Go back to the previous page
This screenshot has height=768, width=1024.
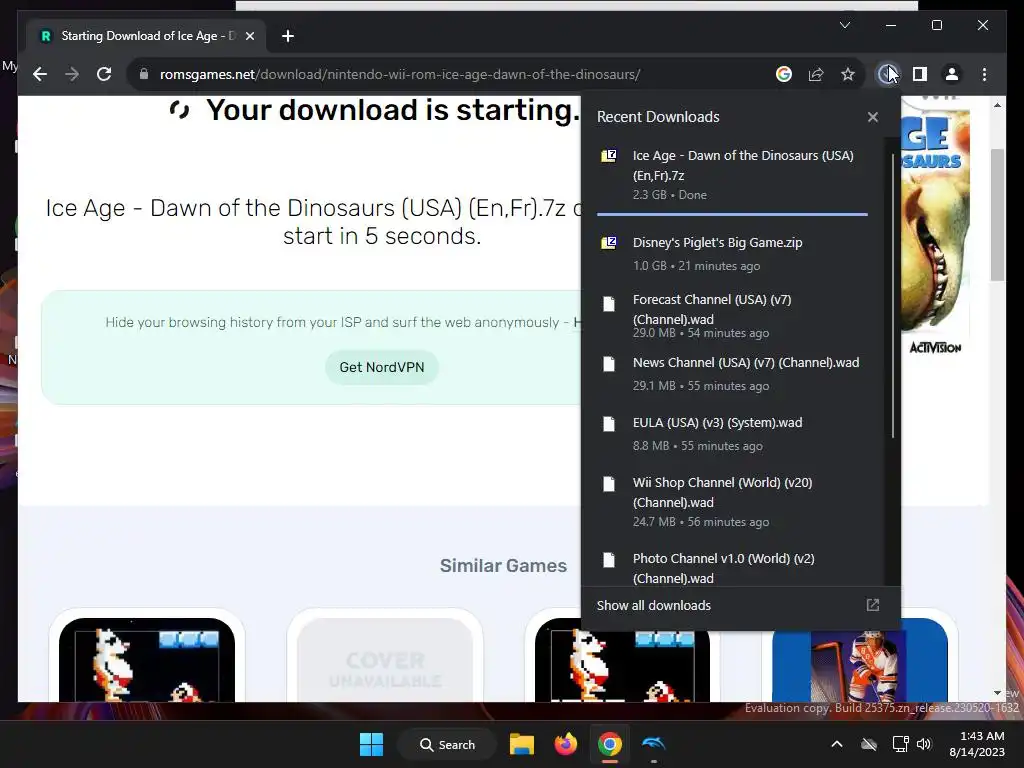point(40,74)
